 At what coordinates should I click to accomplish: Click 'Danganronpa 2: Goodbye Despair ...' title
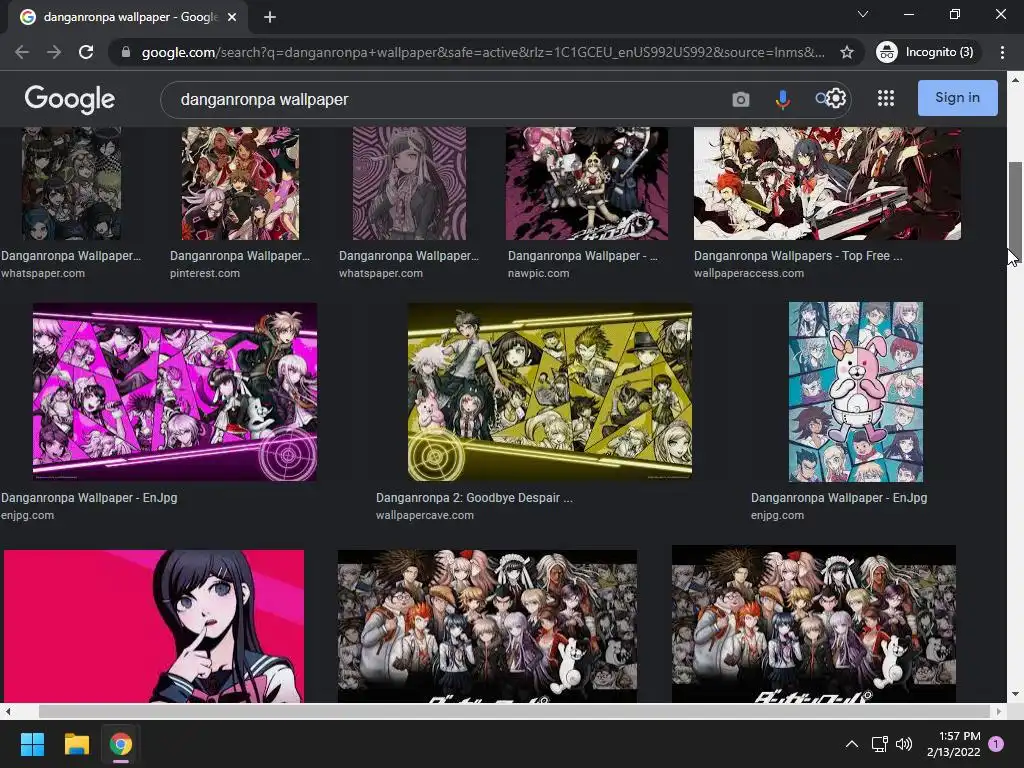(x=474, y=498)
